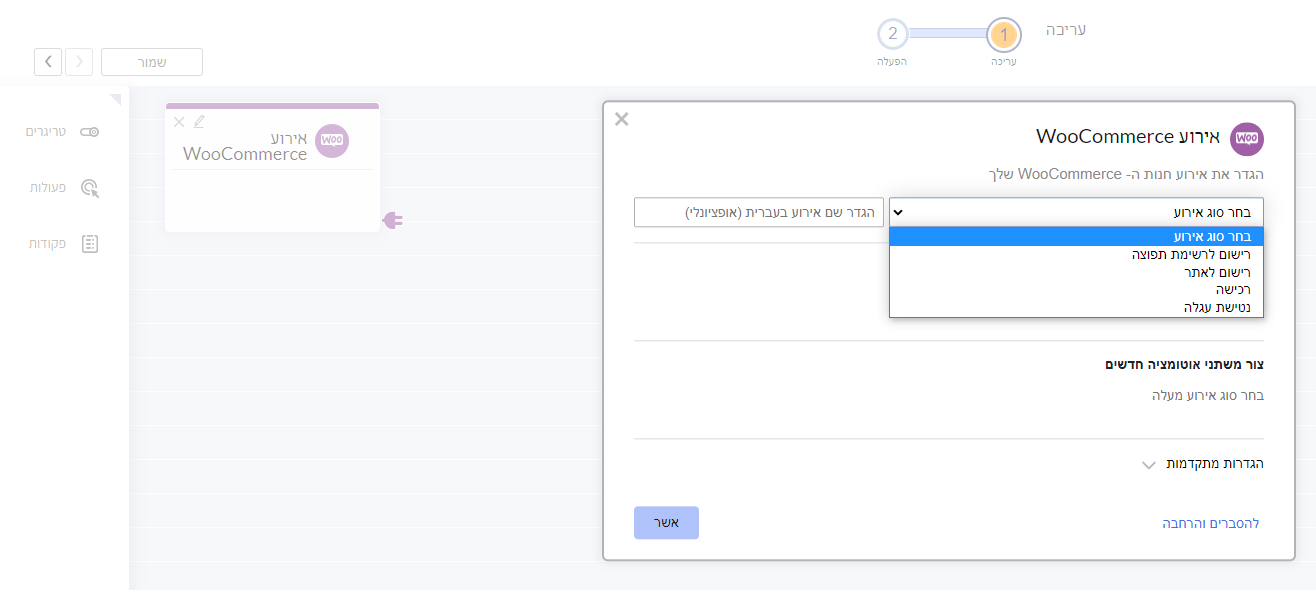Select step 2 הפעלה in the progress bar
1316x590 pixels.
point(893,34)
